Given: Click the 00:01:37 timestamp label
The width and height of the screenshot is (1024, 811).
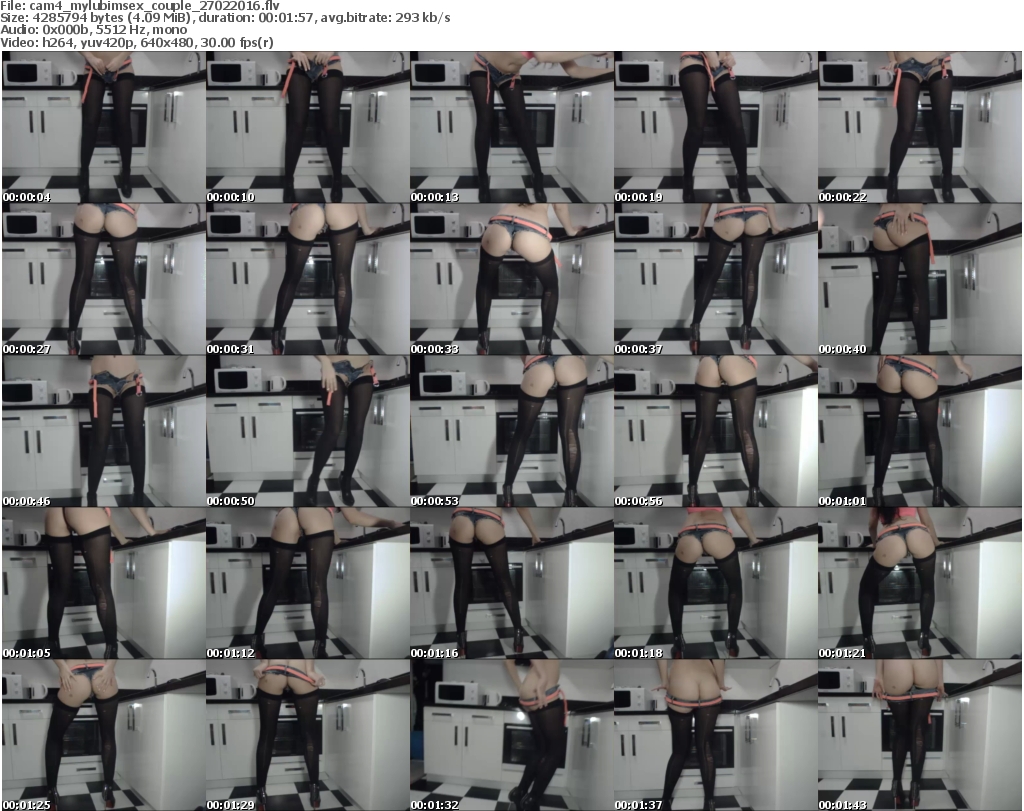Looking at the screenshot, I should [639, 805].
